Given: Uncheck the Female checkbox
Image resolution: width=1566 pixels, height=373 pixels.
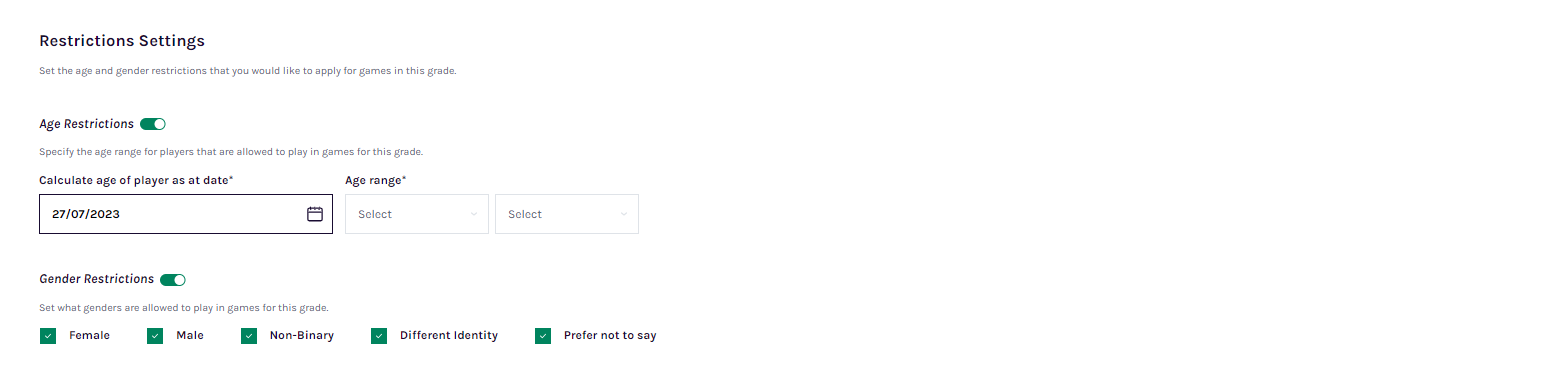Looking at the screenshot, I should [48, 336].
